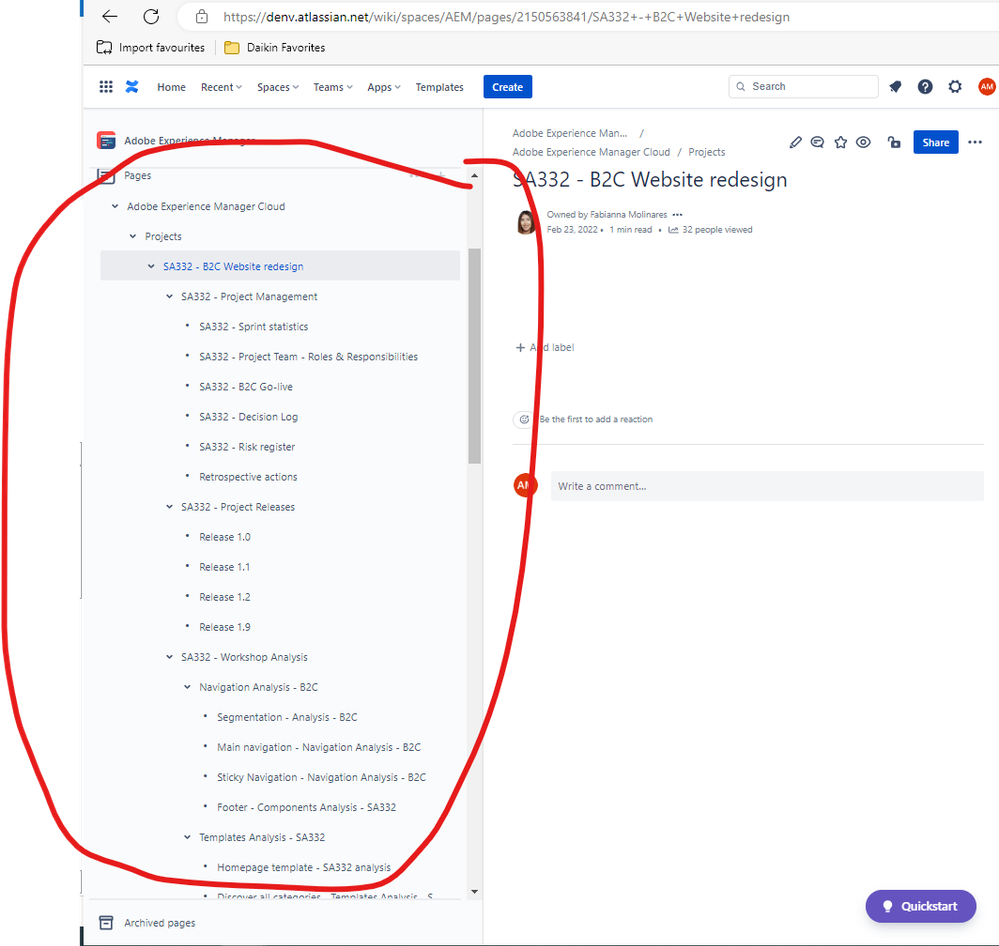Open the Teams dropdown menu
This screenshot has height=946, width=999.
tap(333, 87)
